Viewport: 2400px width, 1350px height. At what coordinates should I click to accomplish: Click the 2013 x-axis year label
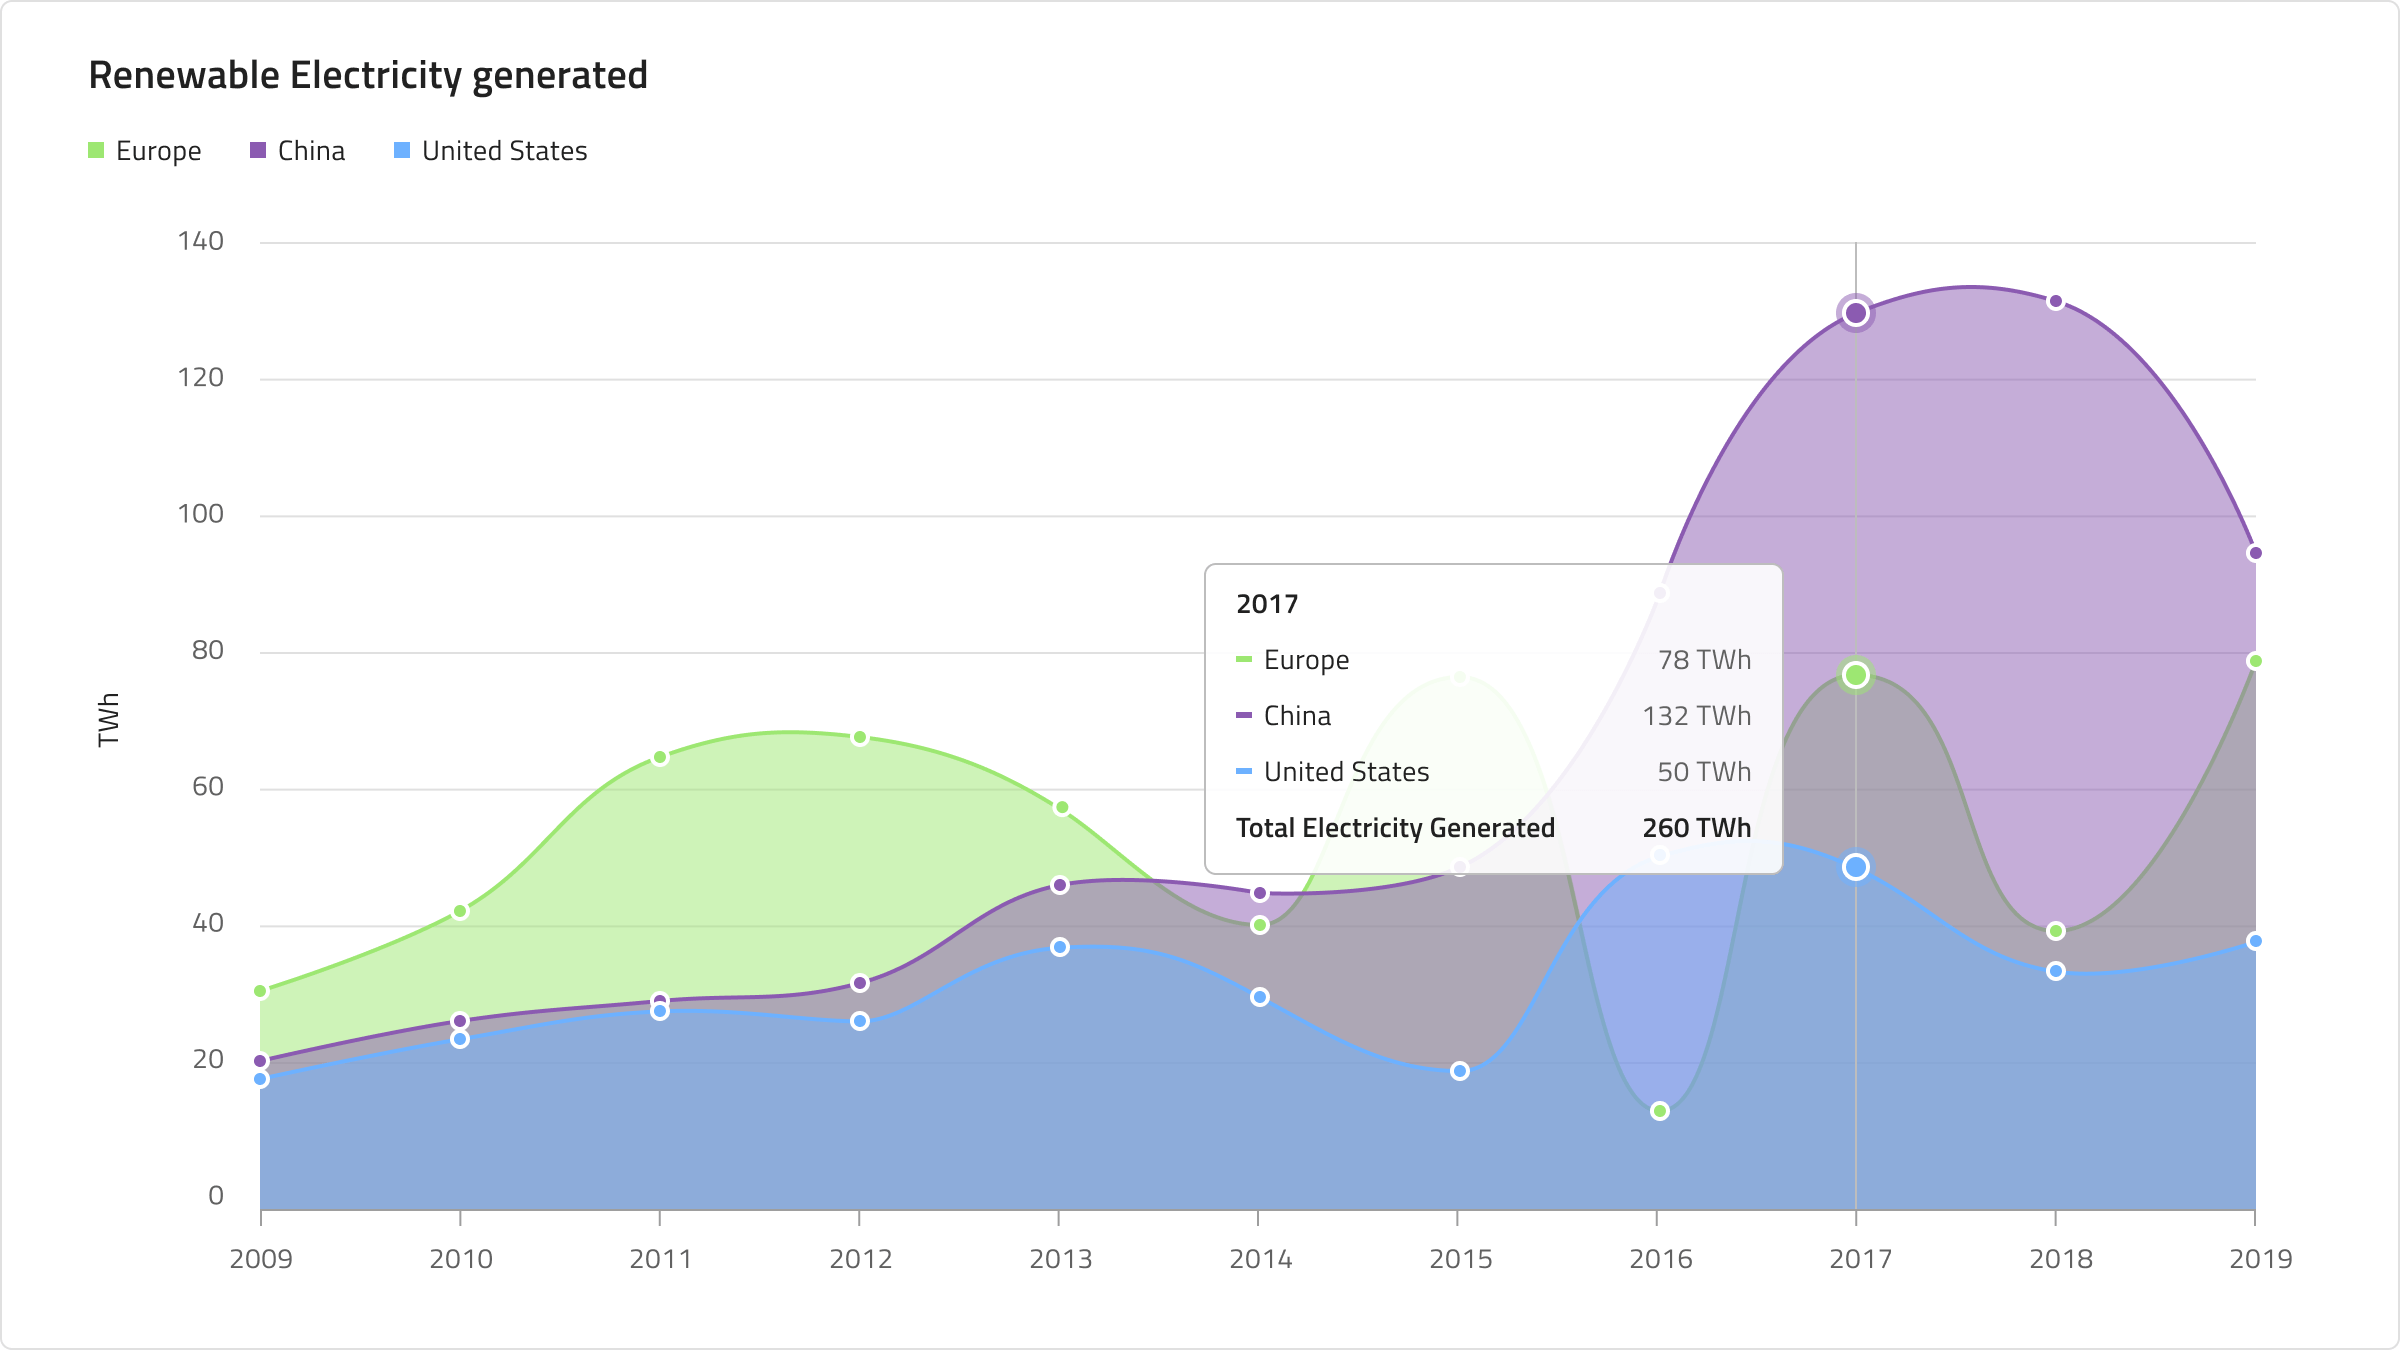click(x=1060, y=1259)
